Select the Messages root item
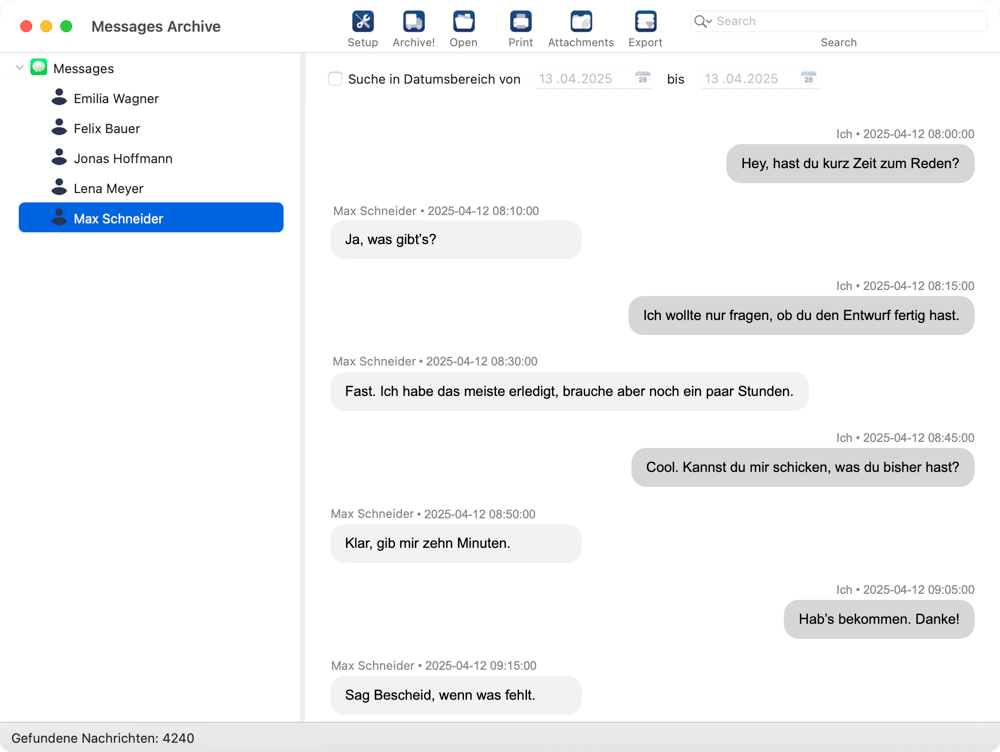This screenshot has height=752, width=1000. click(x=84, y=68)
